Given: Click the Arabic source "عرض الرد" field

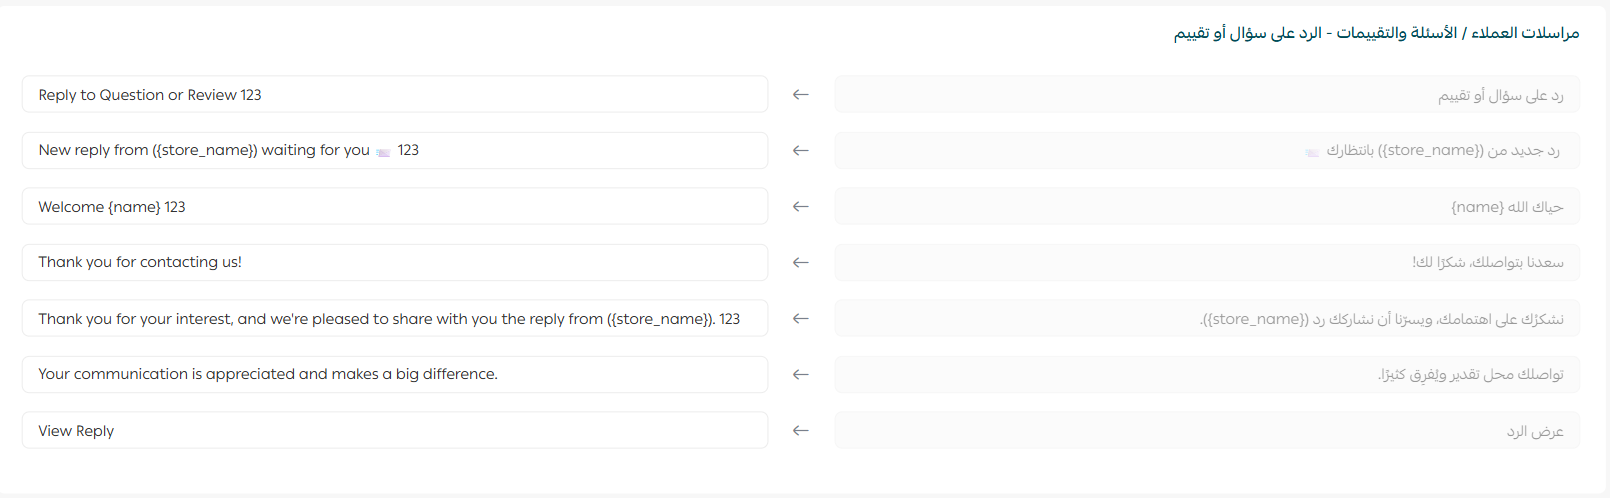Looking at the screenshot, I should 1207,431.
